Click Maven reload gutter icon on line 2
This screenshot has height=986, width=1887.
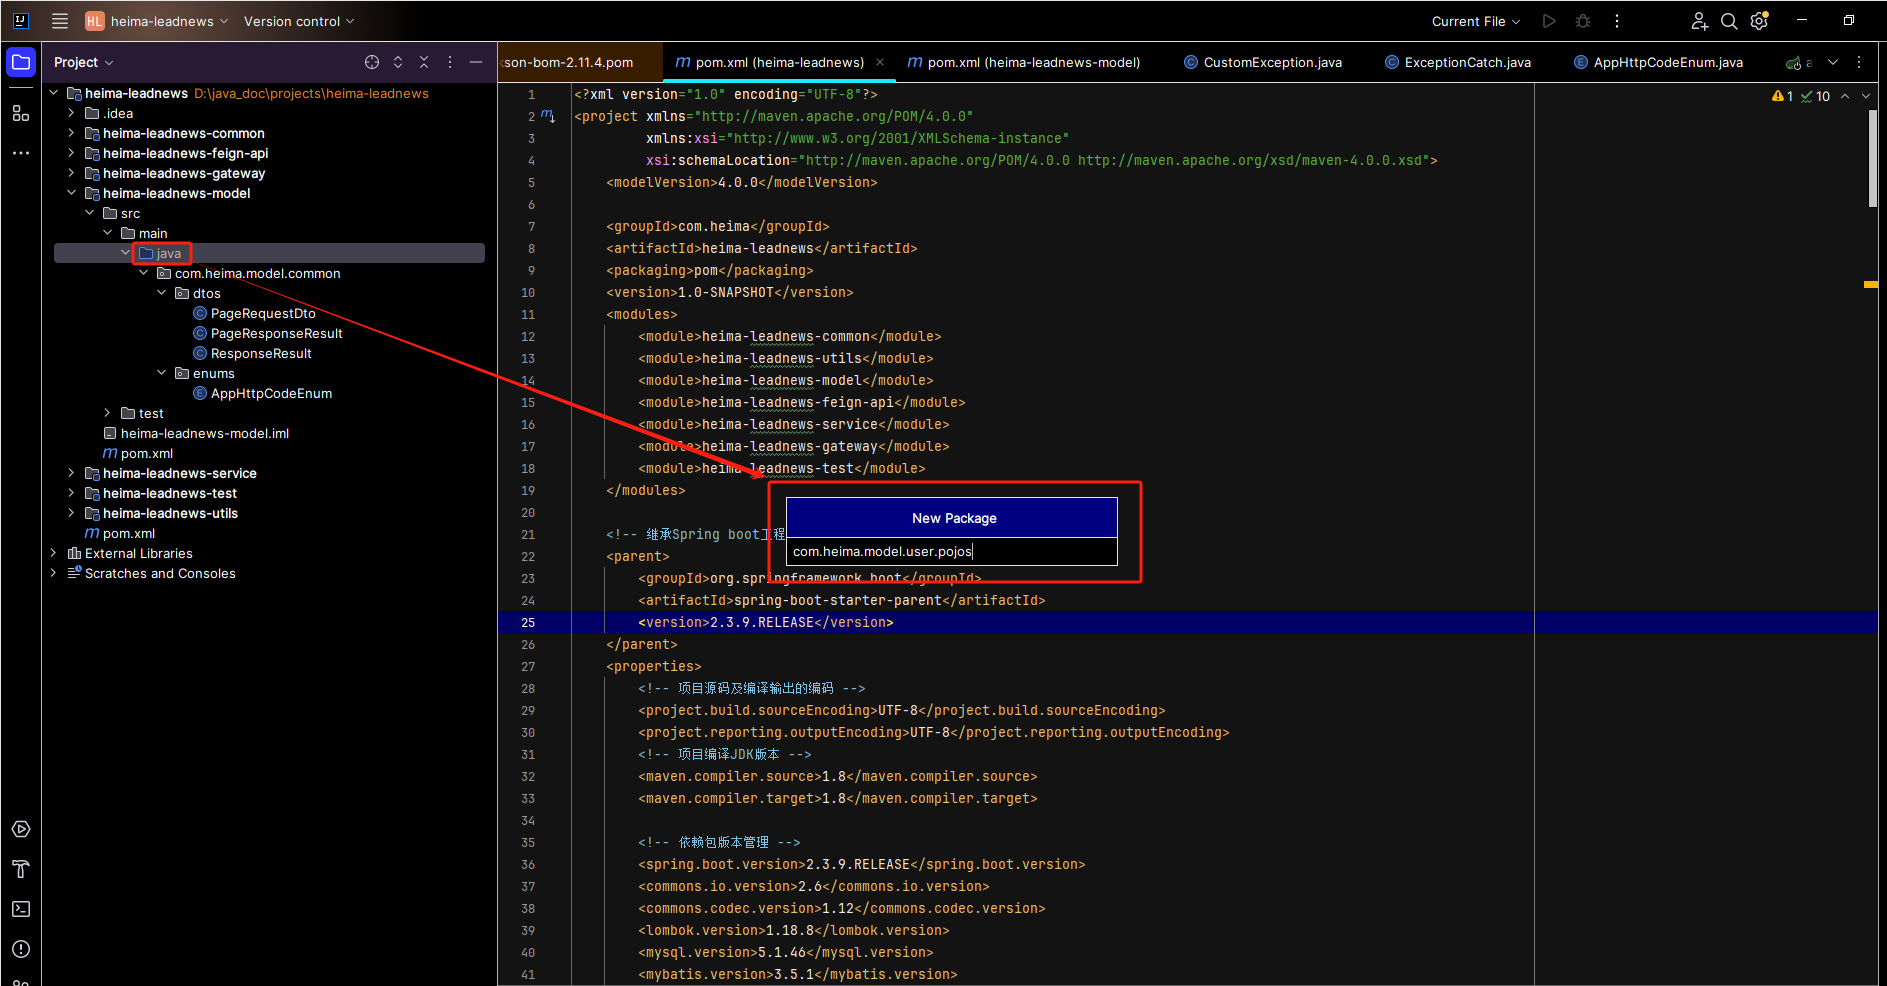[x=548, y=116]
